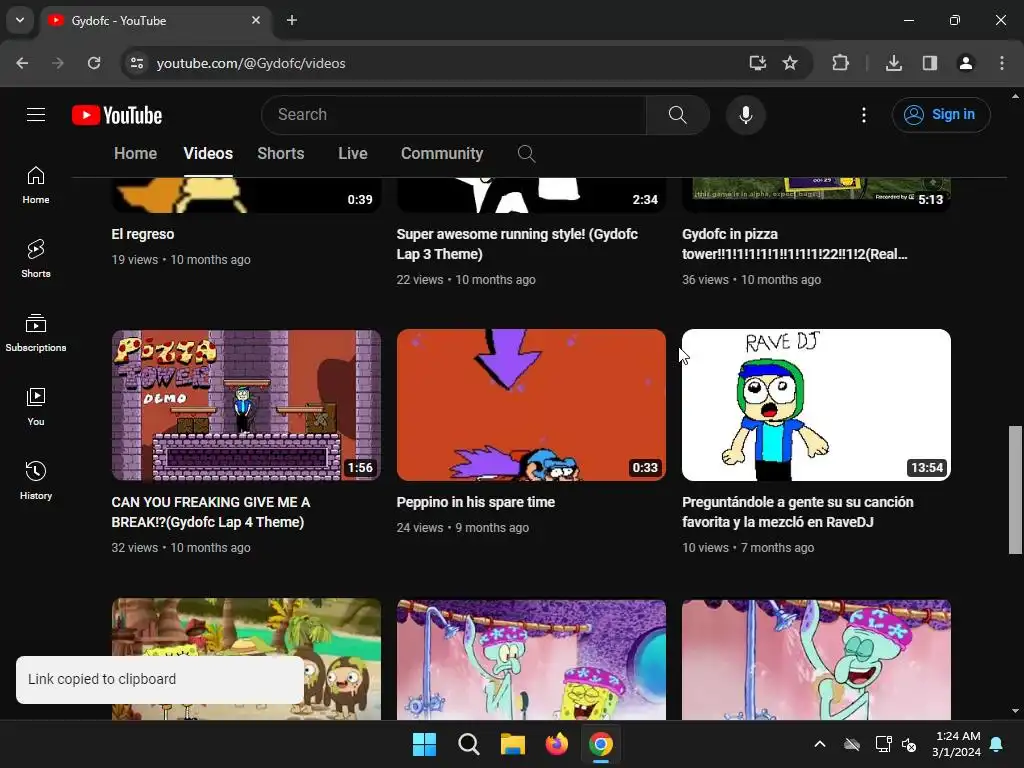Show hidden system tray icons

tap(820, 744)
